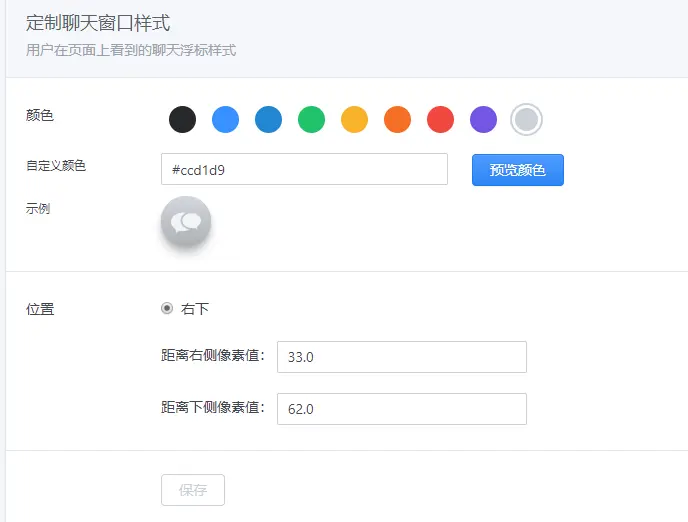Choose the light blue color swatch
The image size is (688, 522).
pyautogui.click(x=225, y=119)
